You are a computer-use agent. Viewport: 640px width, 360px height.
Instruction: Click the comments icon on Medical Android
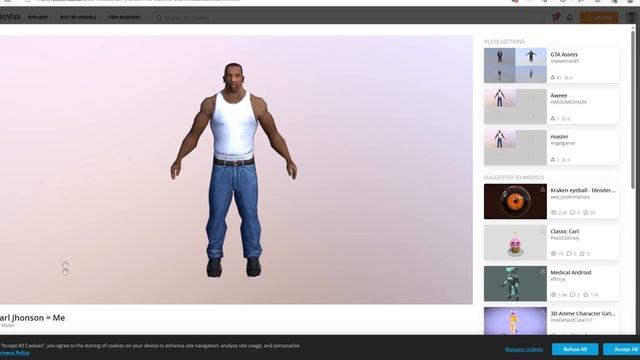point(572,295)
